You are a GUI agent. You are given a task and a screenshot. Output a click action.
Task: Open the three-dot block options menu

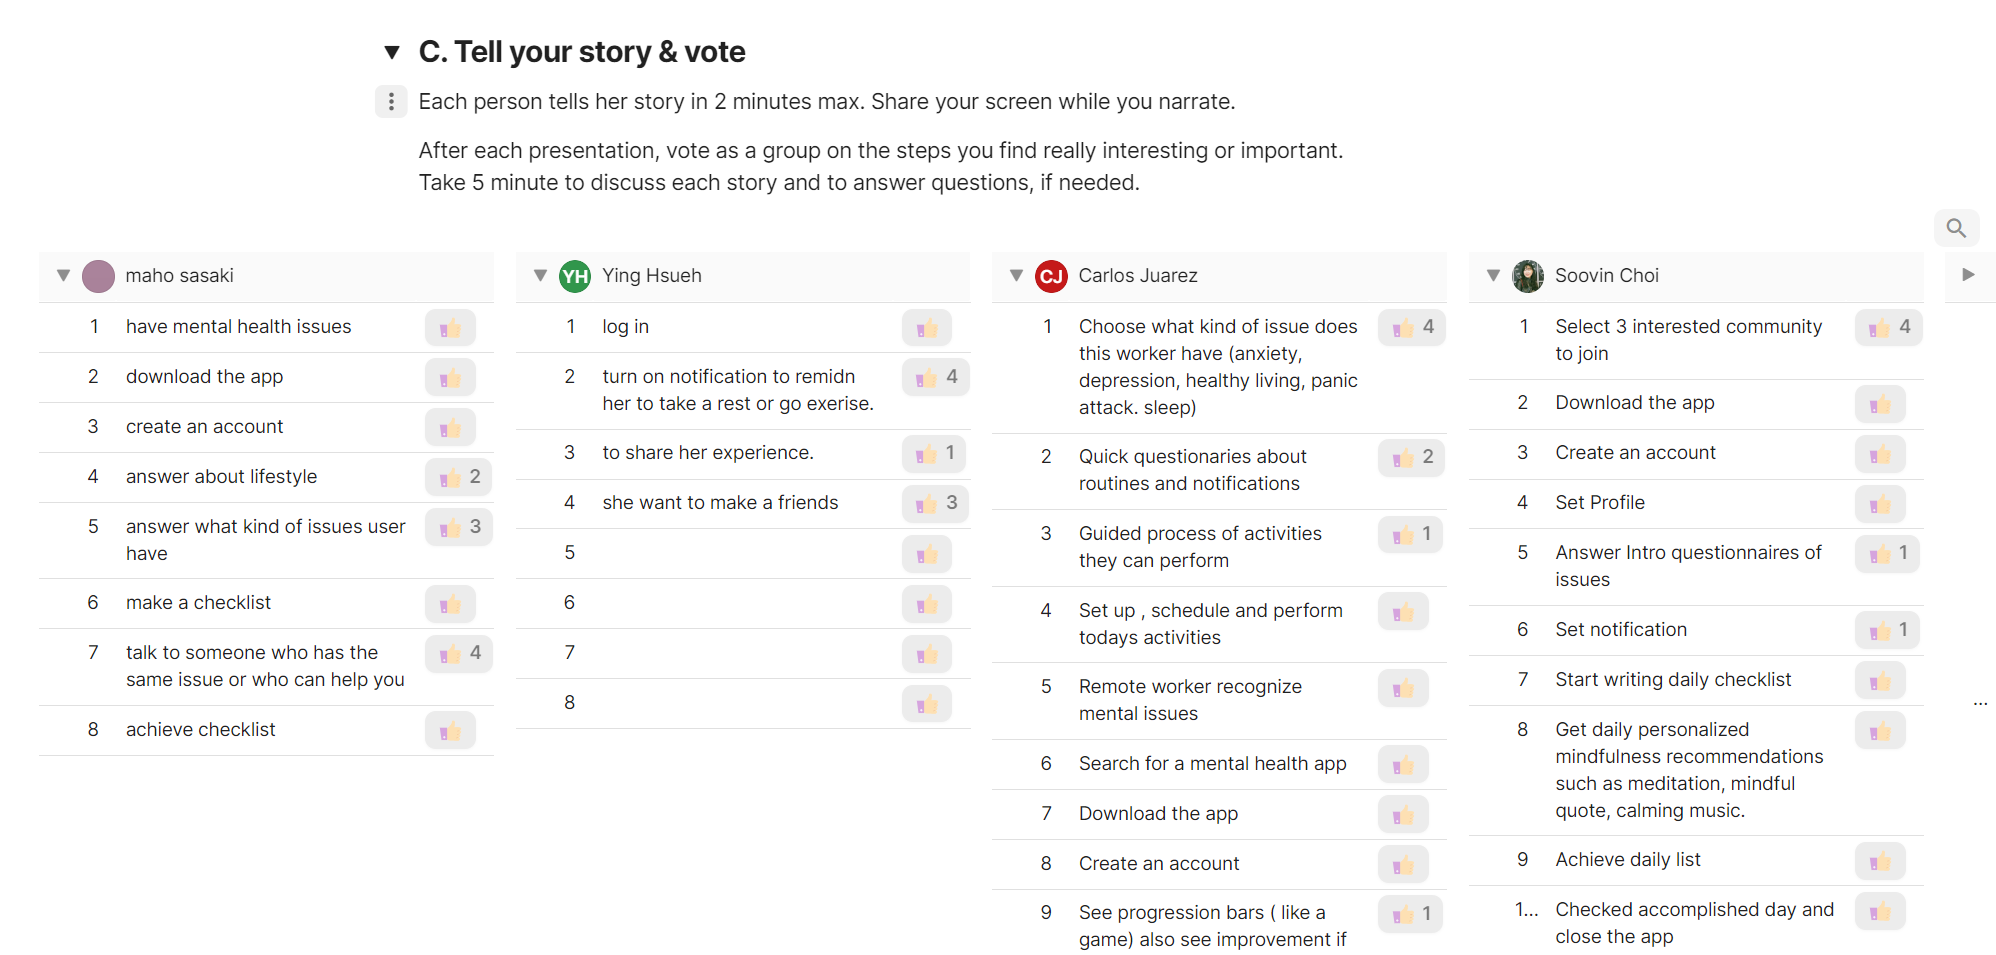click(x=391, y=101)
